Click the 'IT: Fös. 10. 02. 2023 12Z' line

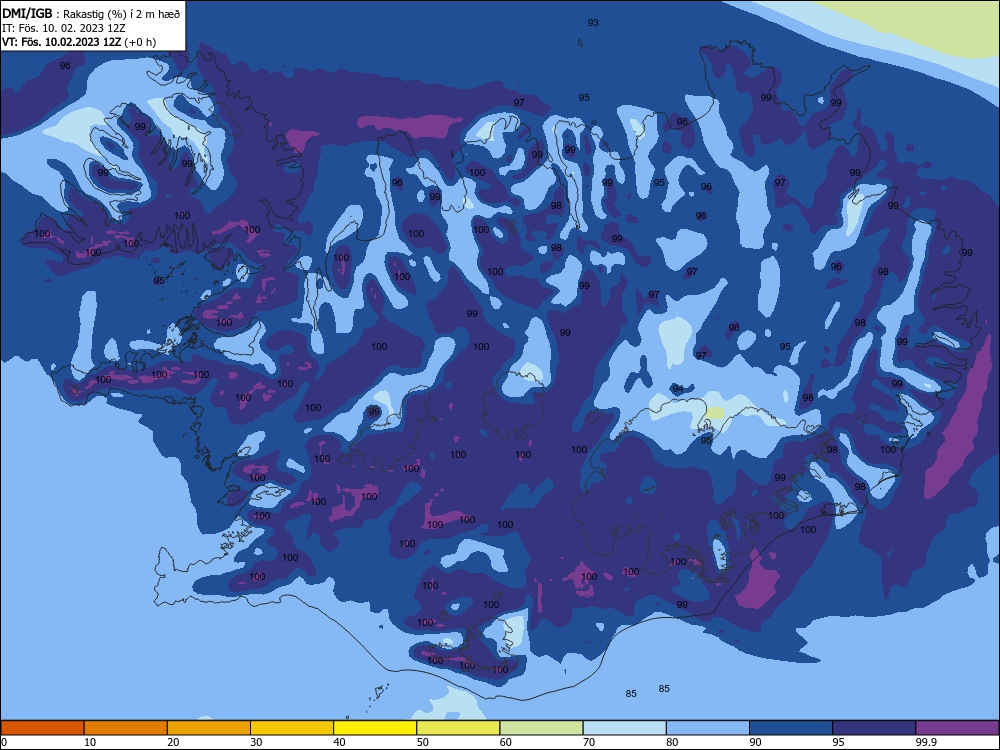pyautogui.click(x=63, y=28)
